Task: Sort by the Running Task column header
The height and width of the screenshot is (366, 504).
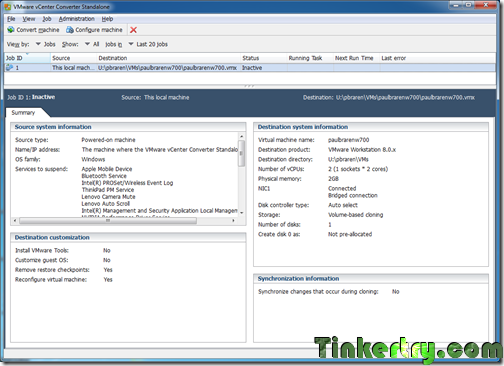Action: coord(310,58)
